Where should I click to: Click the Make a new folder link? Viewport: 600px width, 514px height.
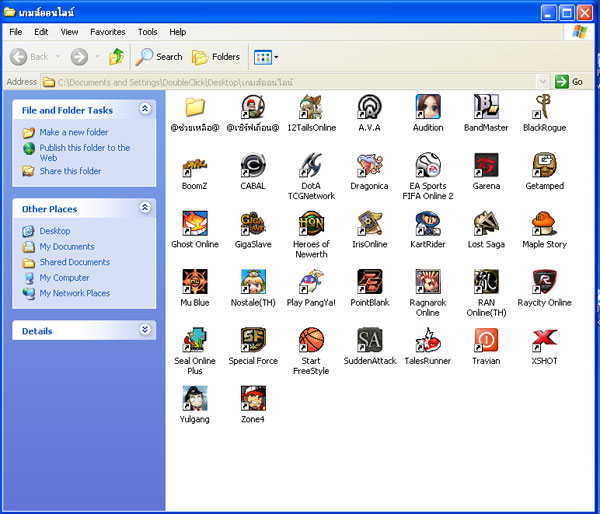(73, 132)
